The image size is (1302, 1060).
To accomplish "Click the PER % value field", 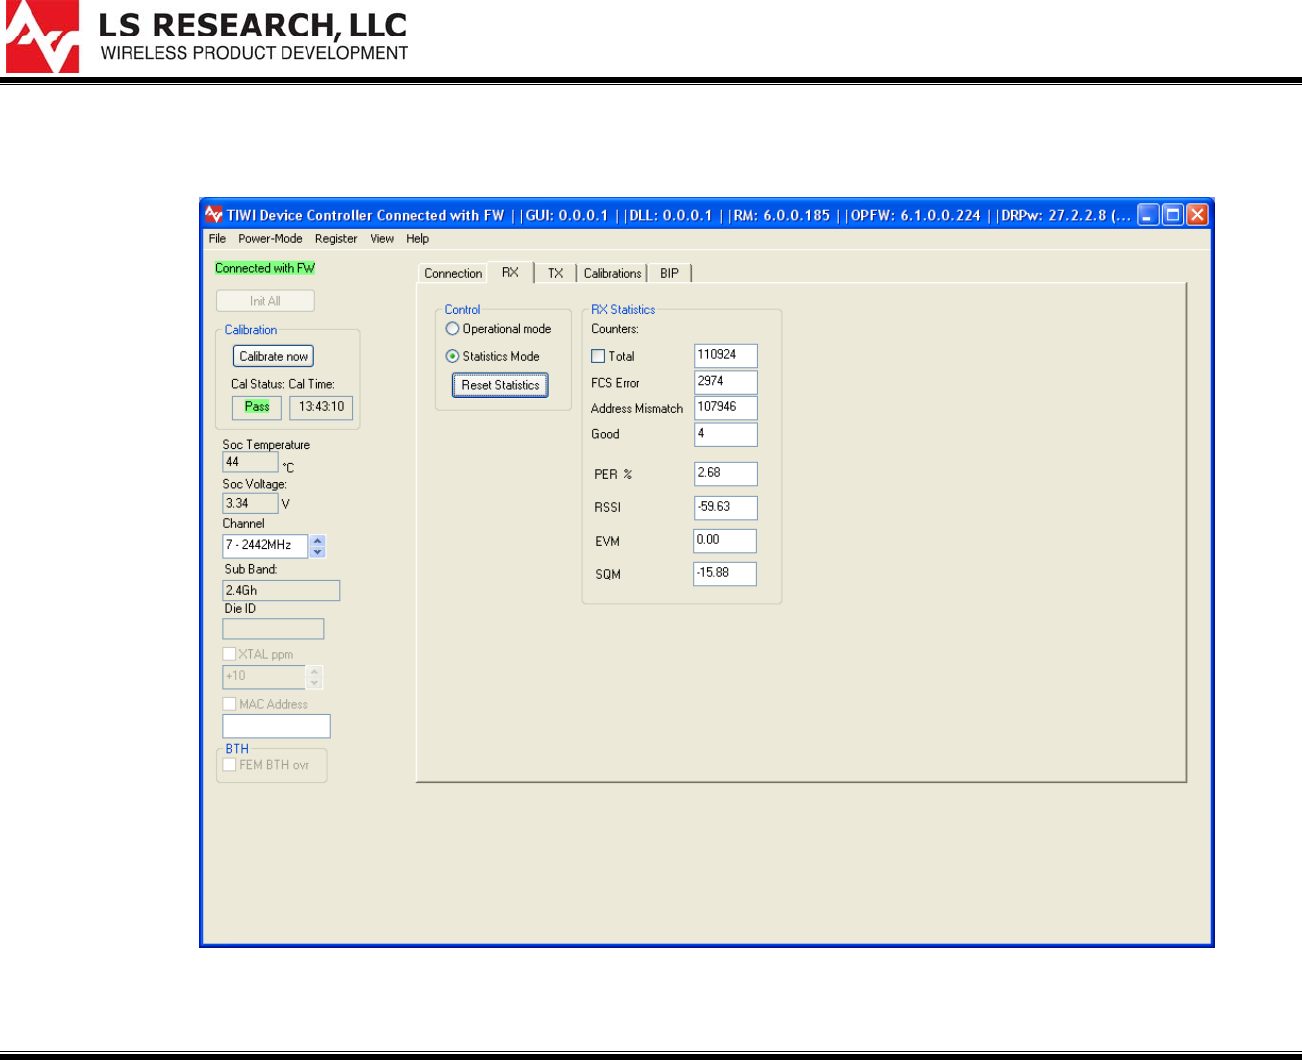I will click(726, 474).
